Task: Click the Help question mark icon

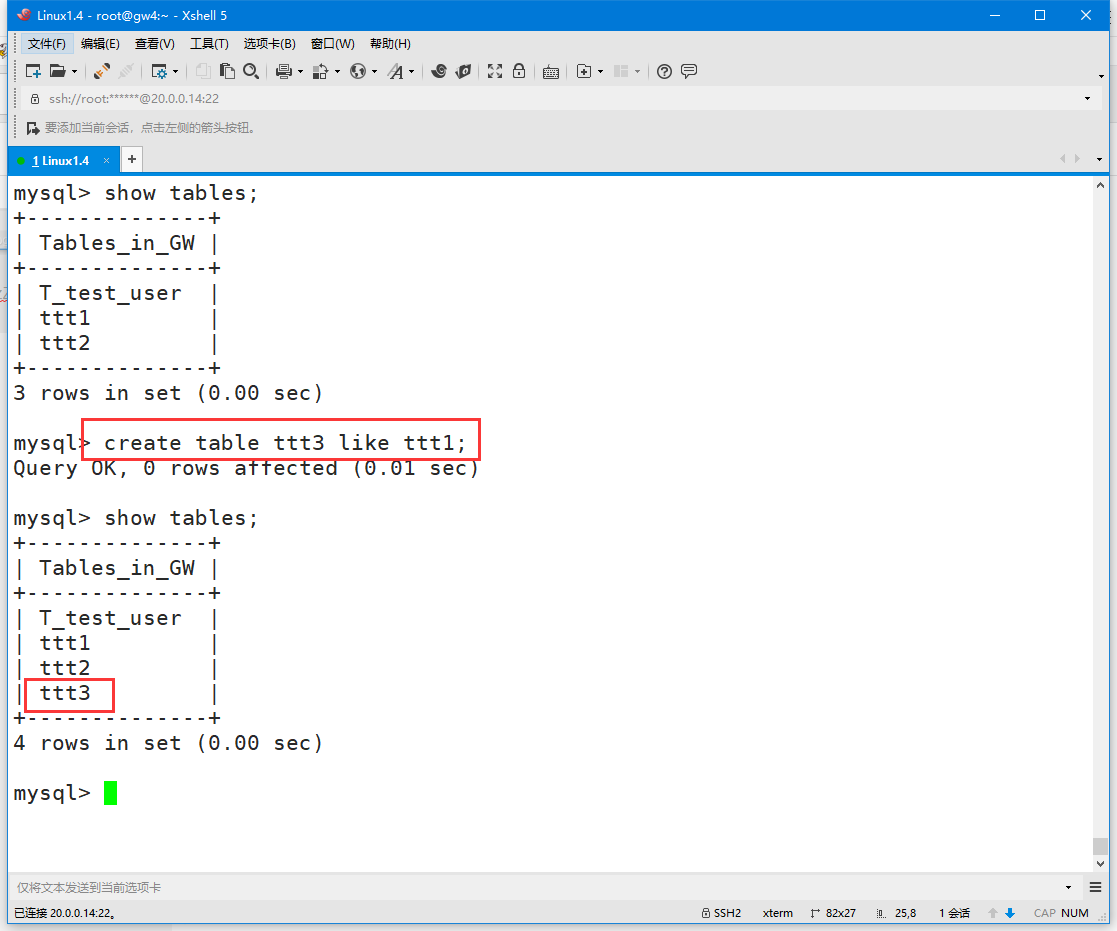Action: (665, 71)
